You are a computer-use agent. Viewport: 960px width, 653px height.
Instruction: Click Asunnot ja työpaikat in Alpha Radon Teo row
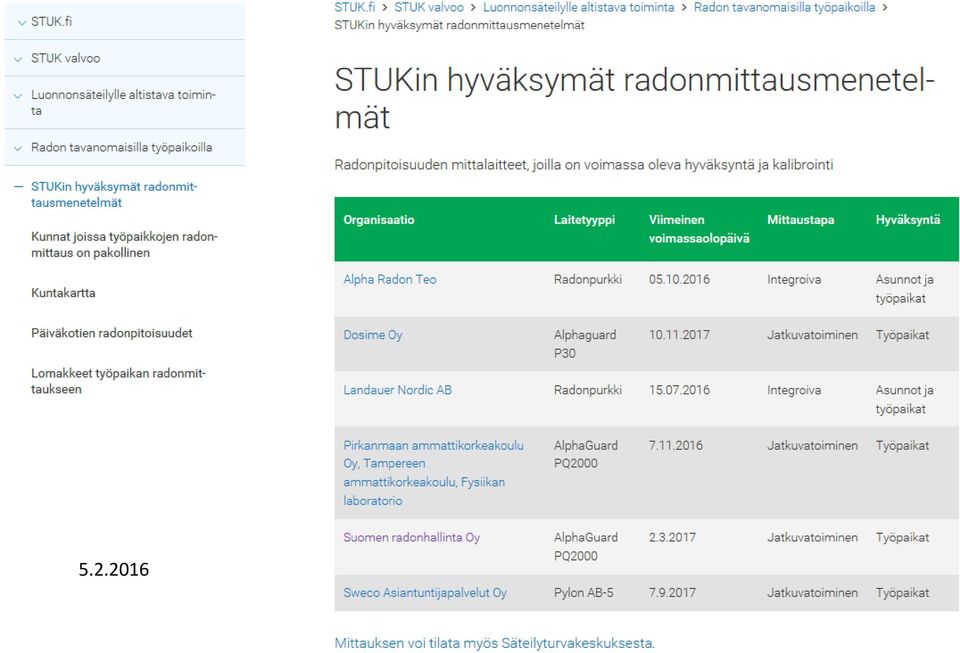(905, 289)
